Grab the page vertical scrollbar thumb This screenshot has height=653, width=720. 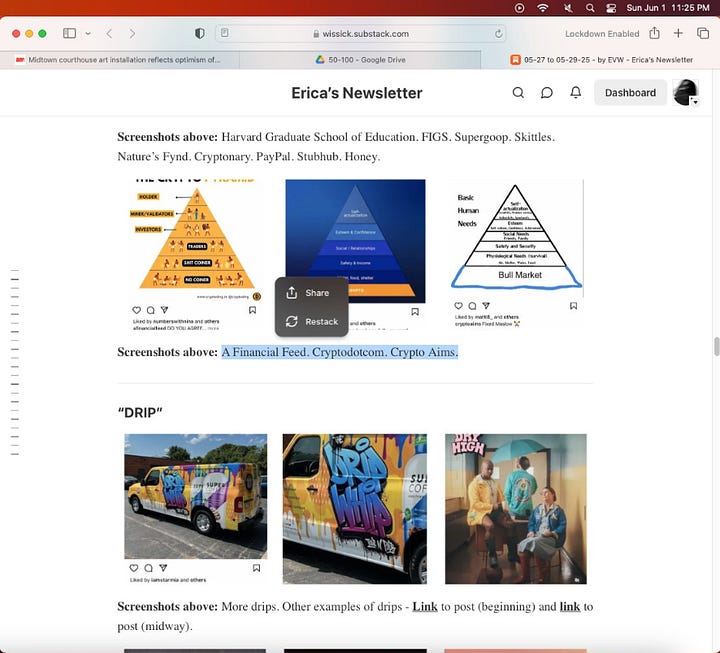[716, 346]
